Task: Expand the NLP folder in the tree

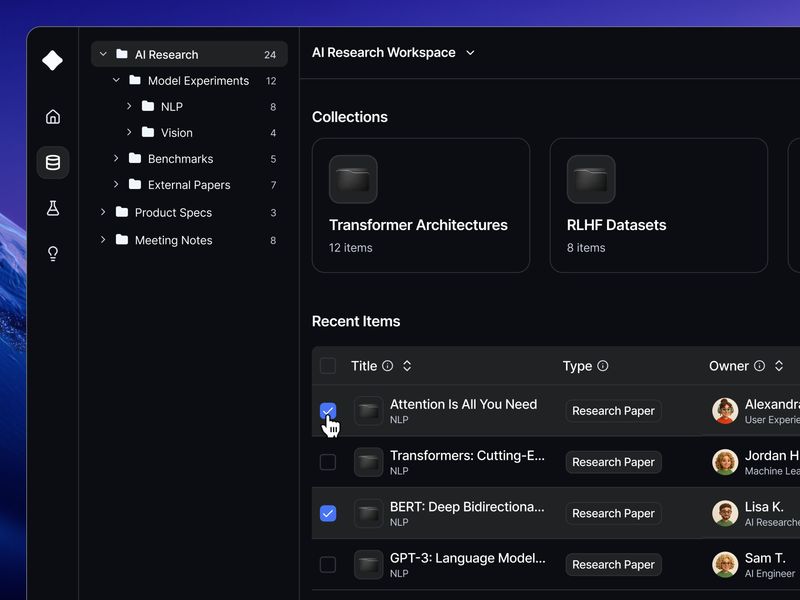Action: (128, 106)
